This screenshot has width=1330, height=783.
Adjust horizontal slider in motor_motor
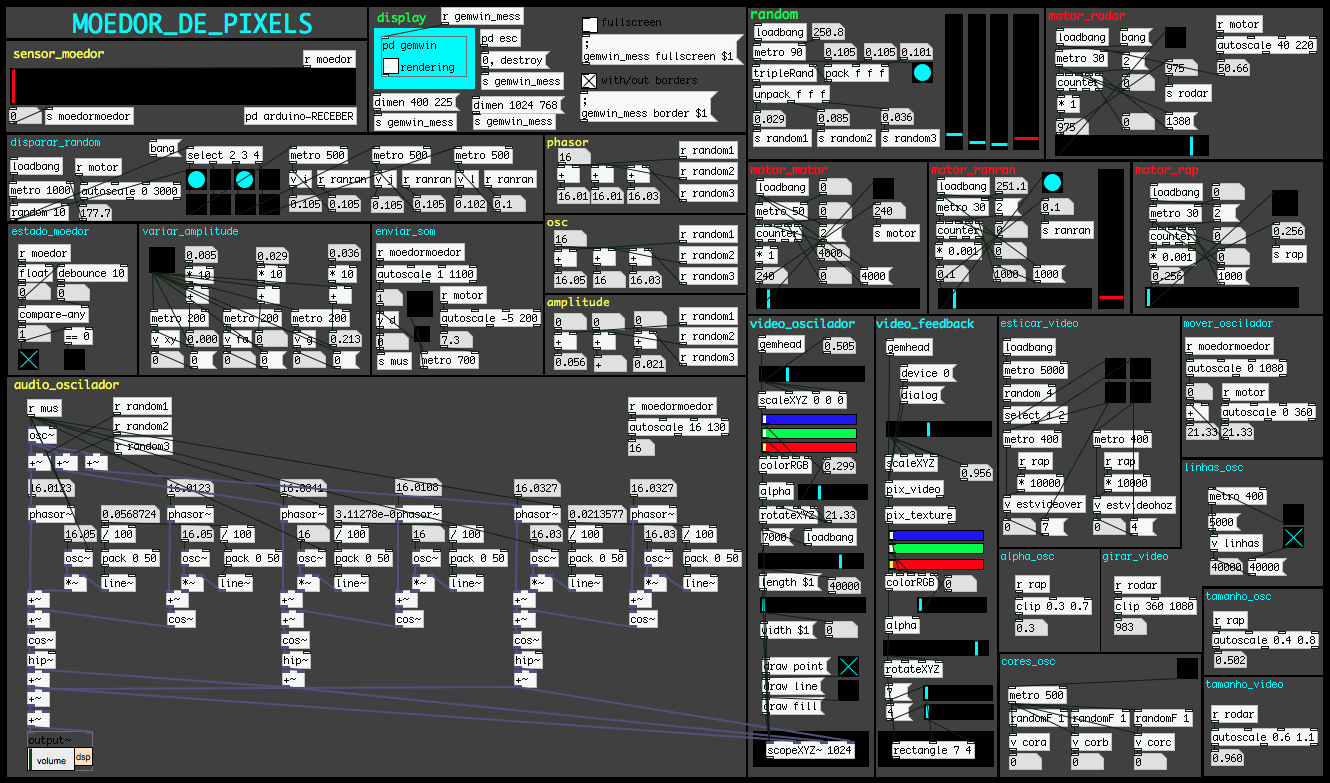838,297
